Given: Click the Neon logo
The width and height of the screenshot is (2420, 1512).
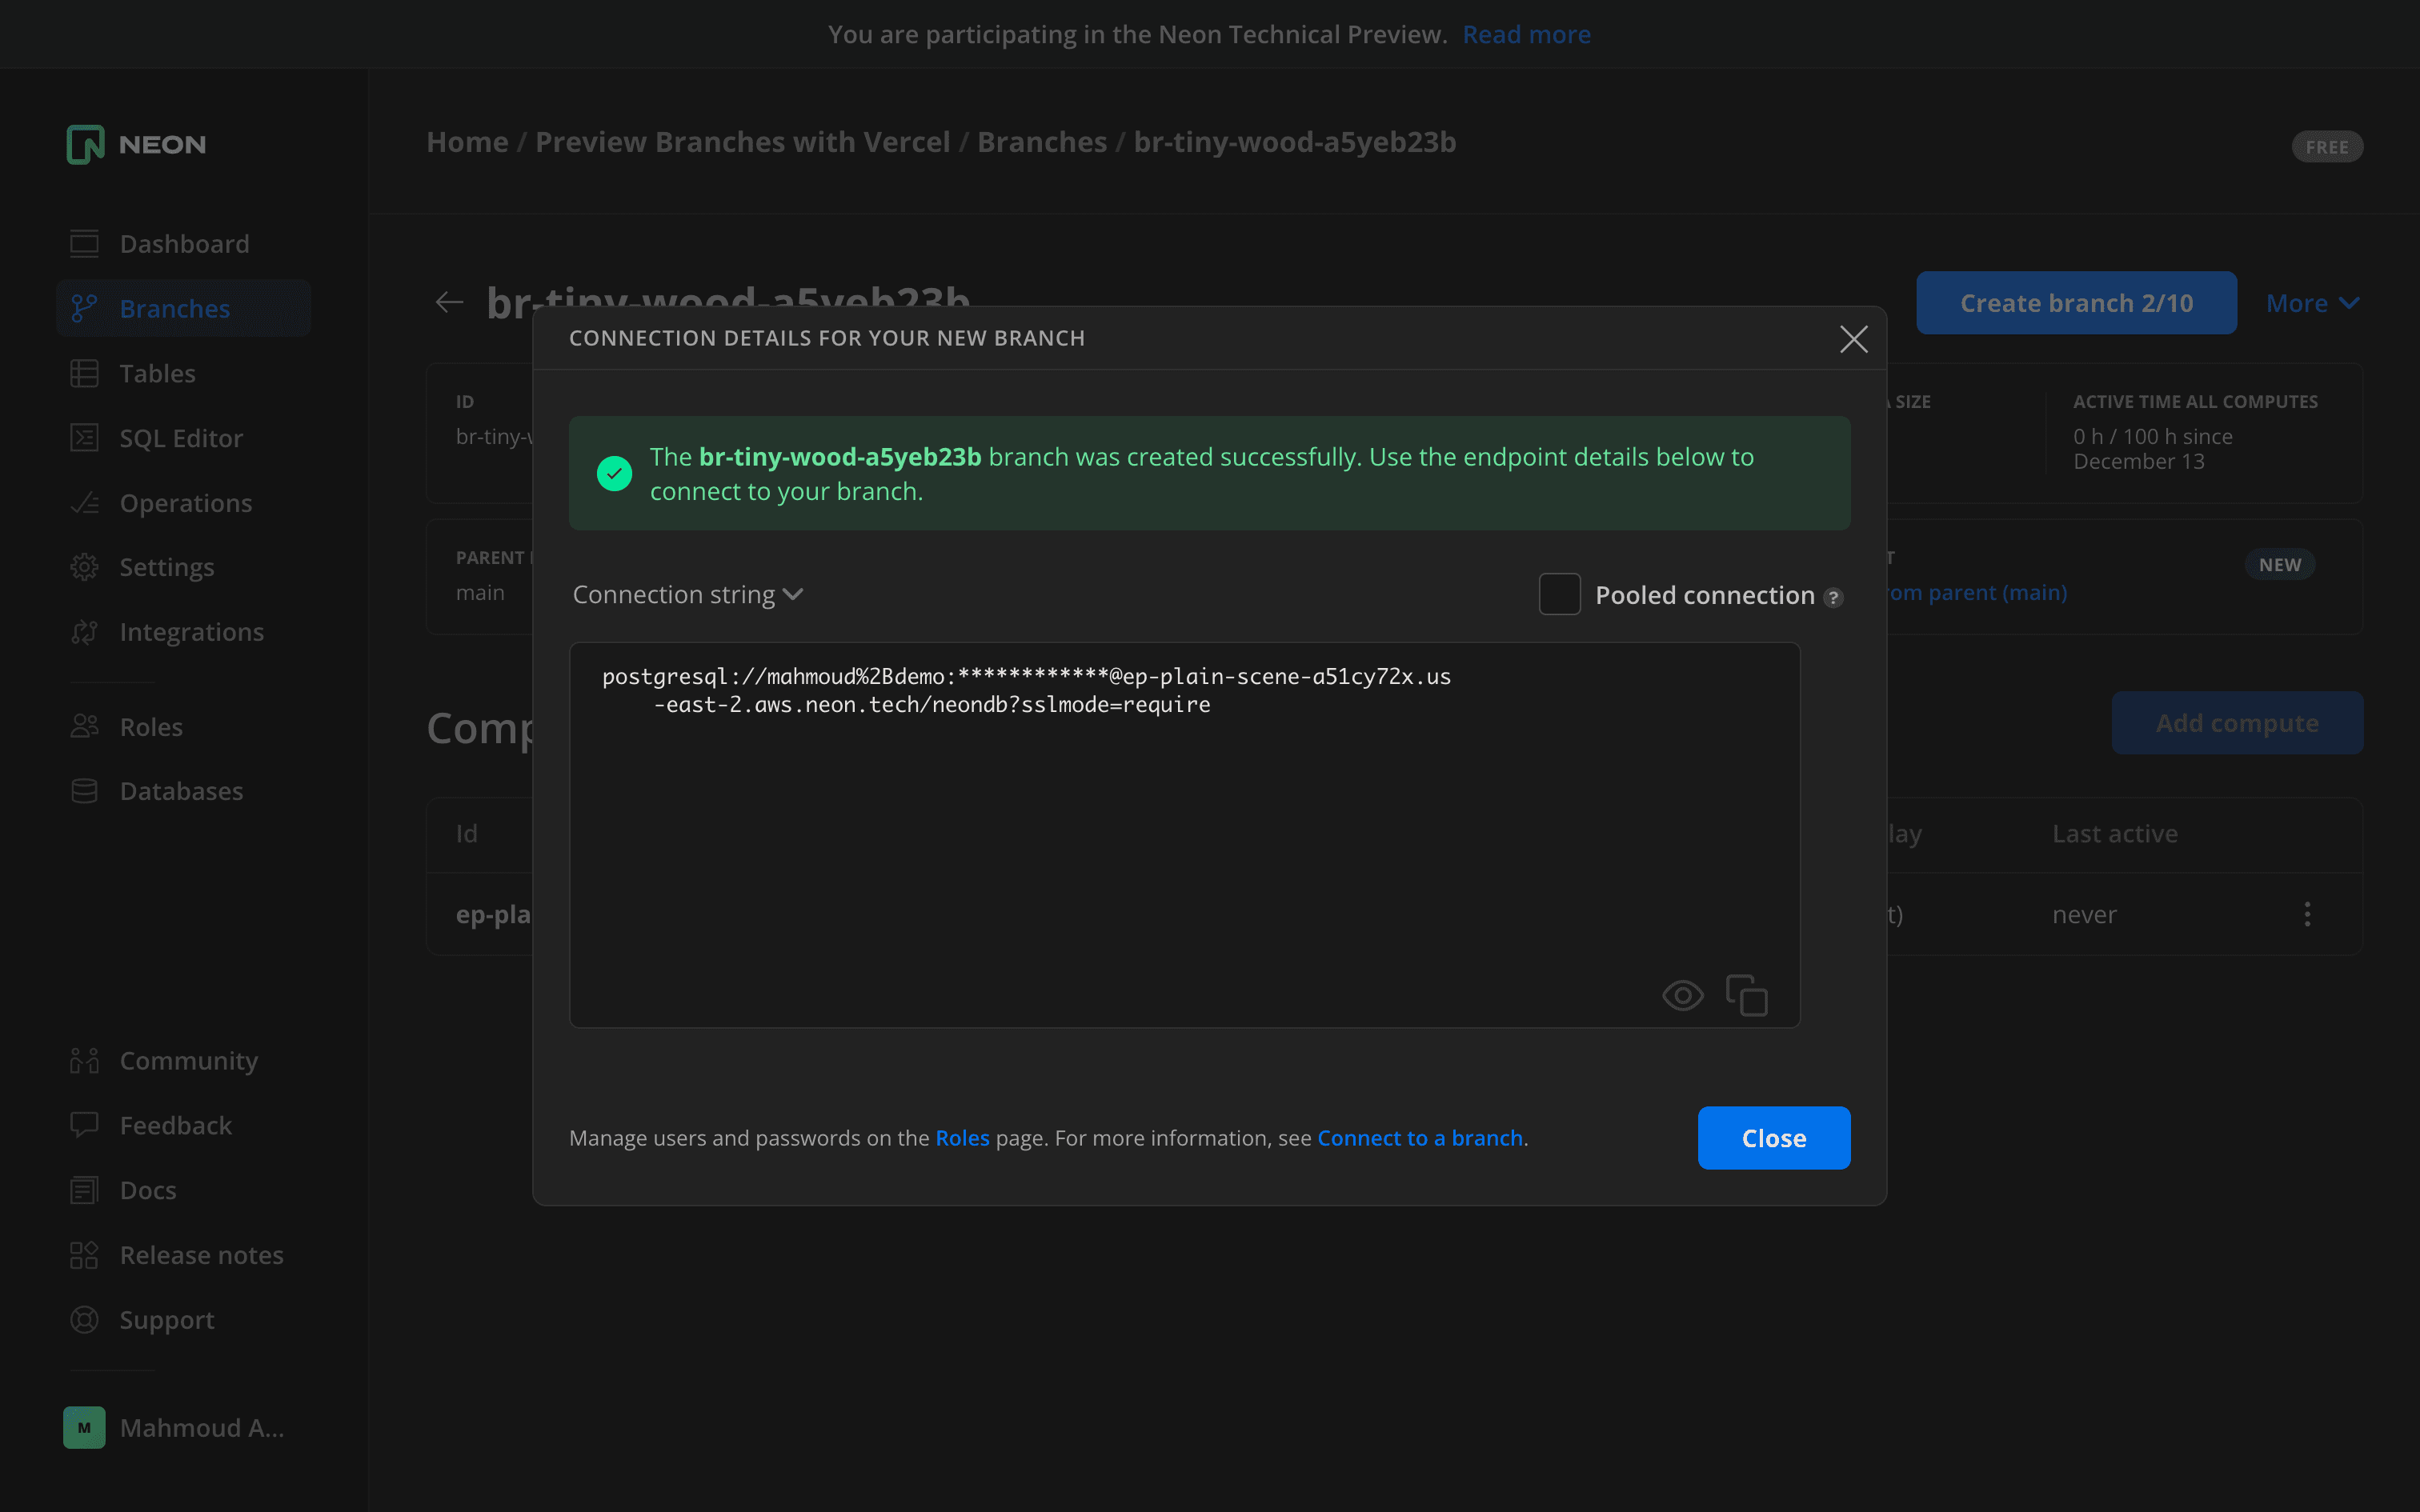Looking at the screenshot, I should [x=136, y=145].
